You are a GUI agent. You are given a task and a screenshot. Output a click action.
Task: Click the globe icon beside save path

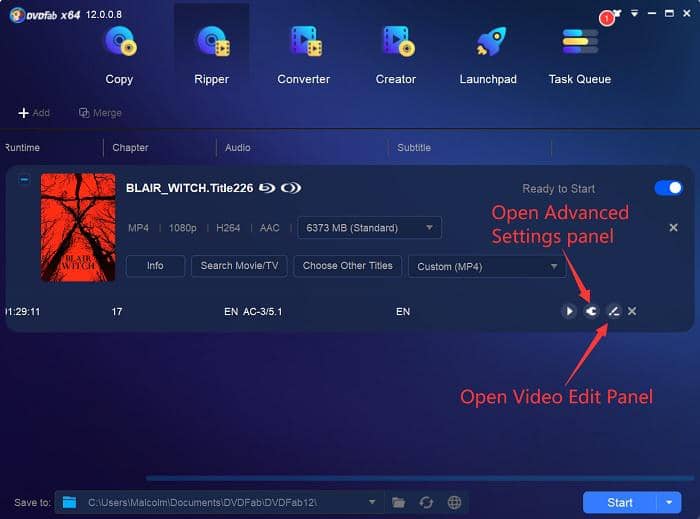tap(454, 502)
